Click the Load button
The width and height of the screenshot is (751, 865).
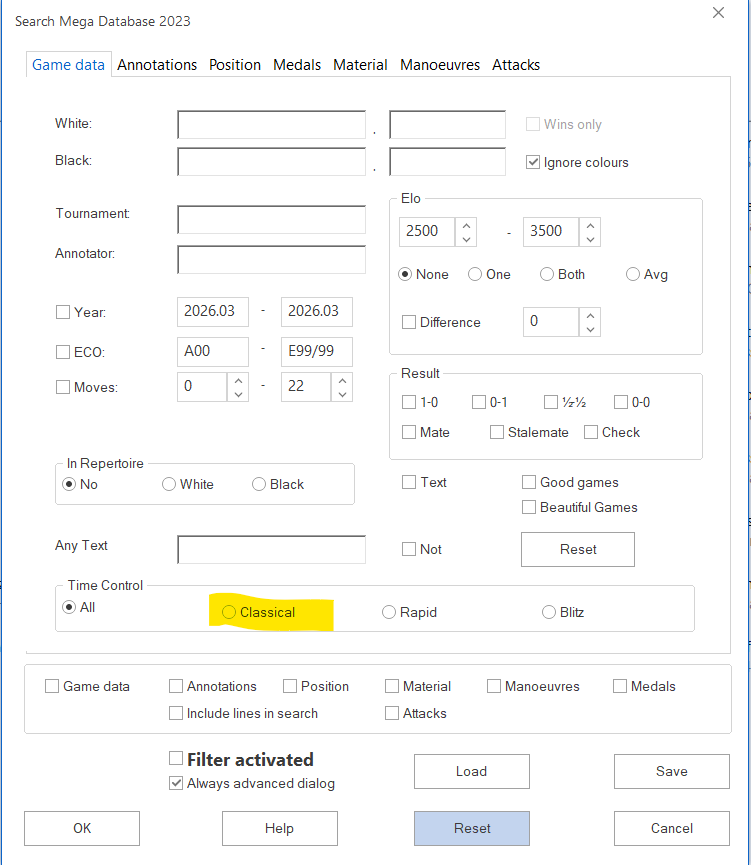pyautogui.click(x=472, y=771)
